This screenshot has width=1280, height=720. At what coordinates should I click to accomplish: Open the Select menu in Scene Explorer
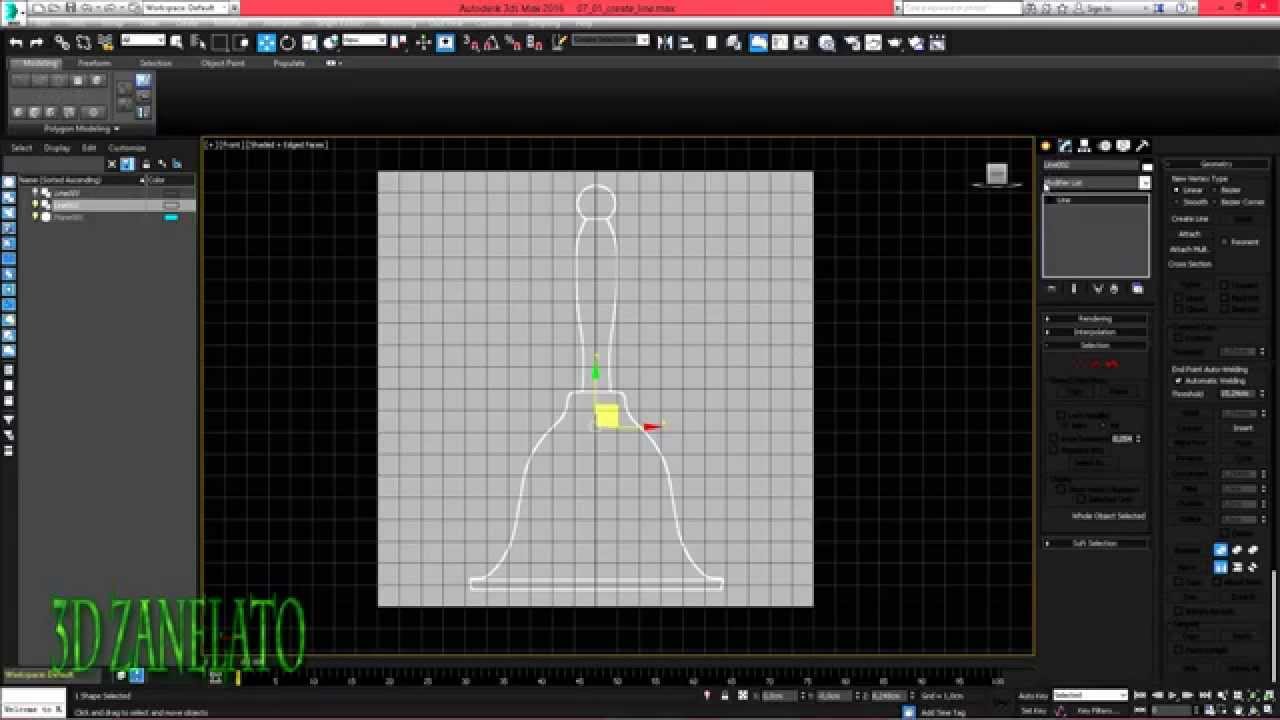coord(22,148)
